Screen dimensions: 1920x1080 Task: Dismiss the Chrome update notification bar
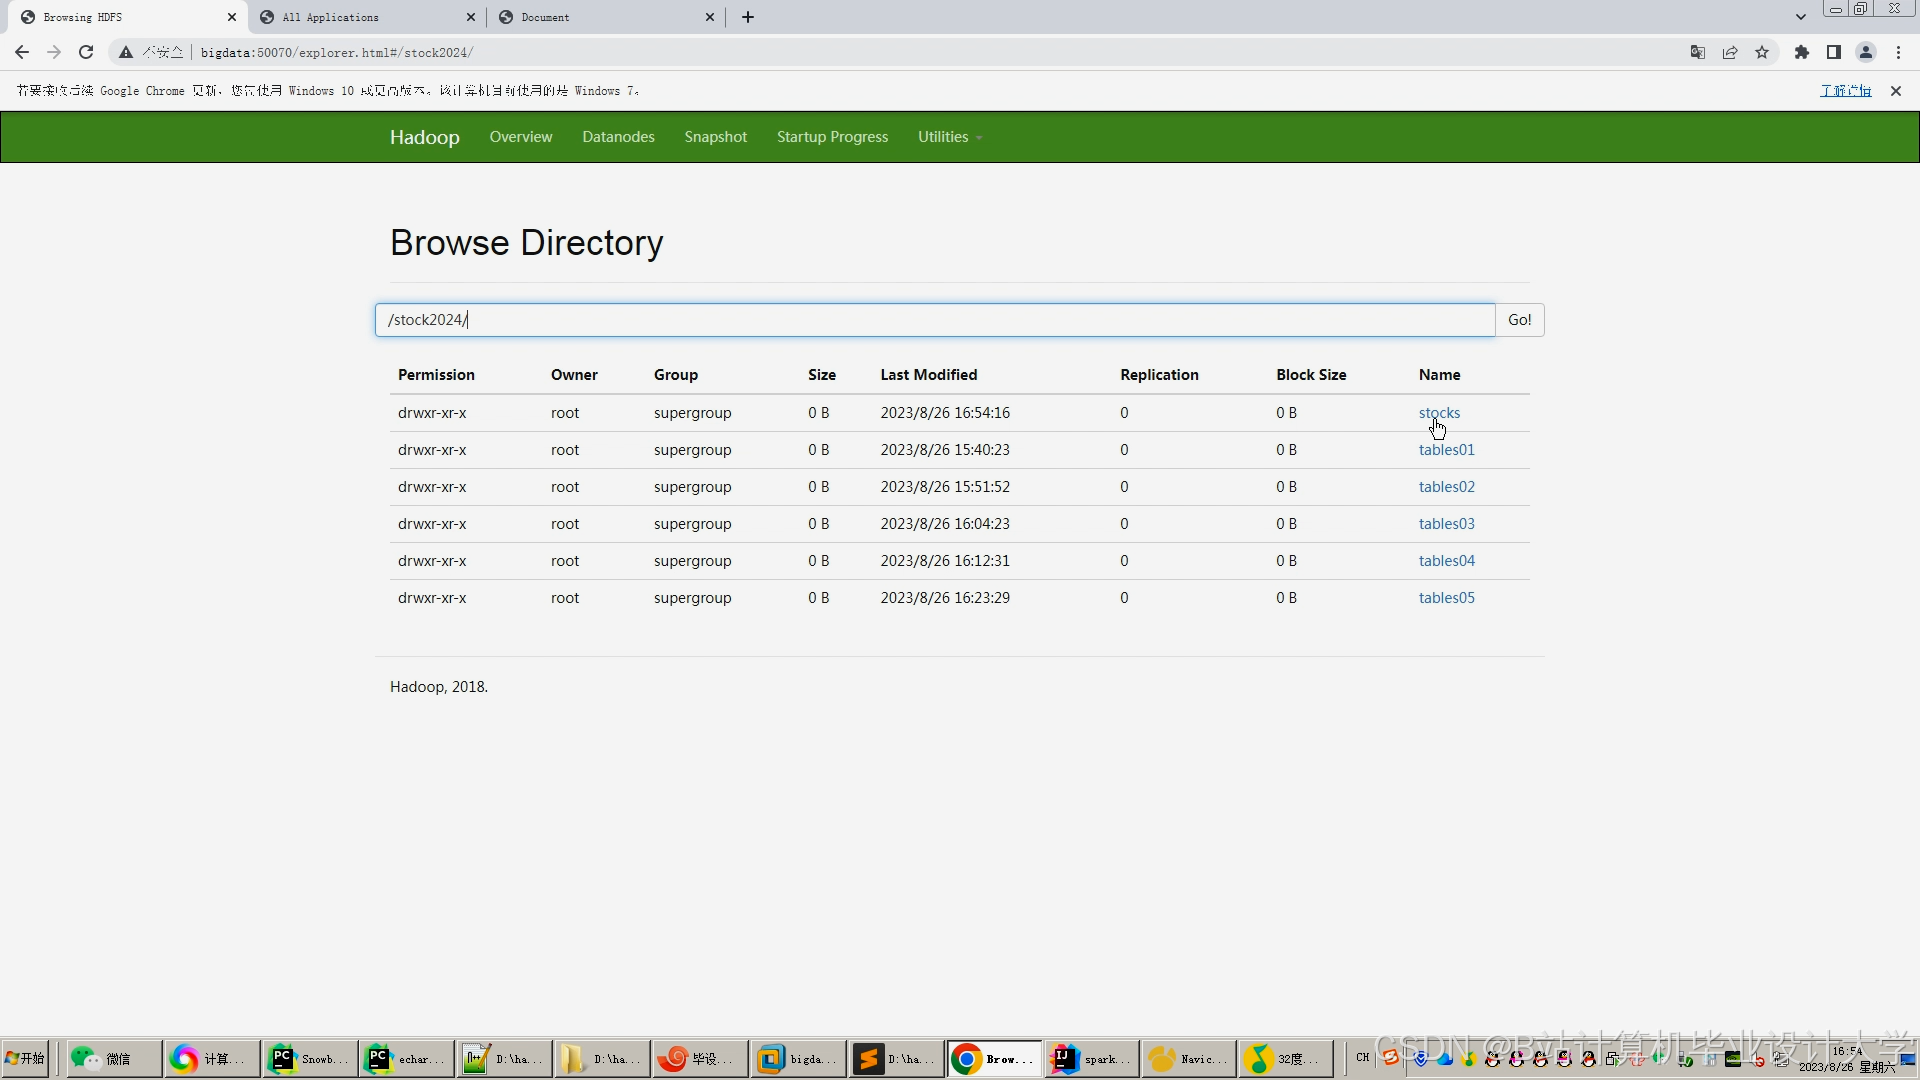(x=1896, y=91)
